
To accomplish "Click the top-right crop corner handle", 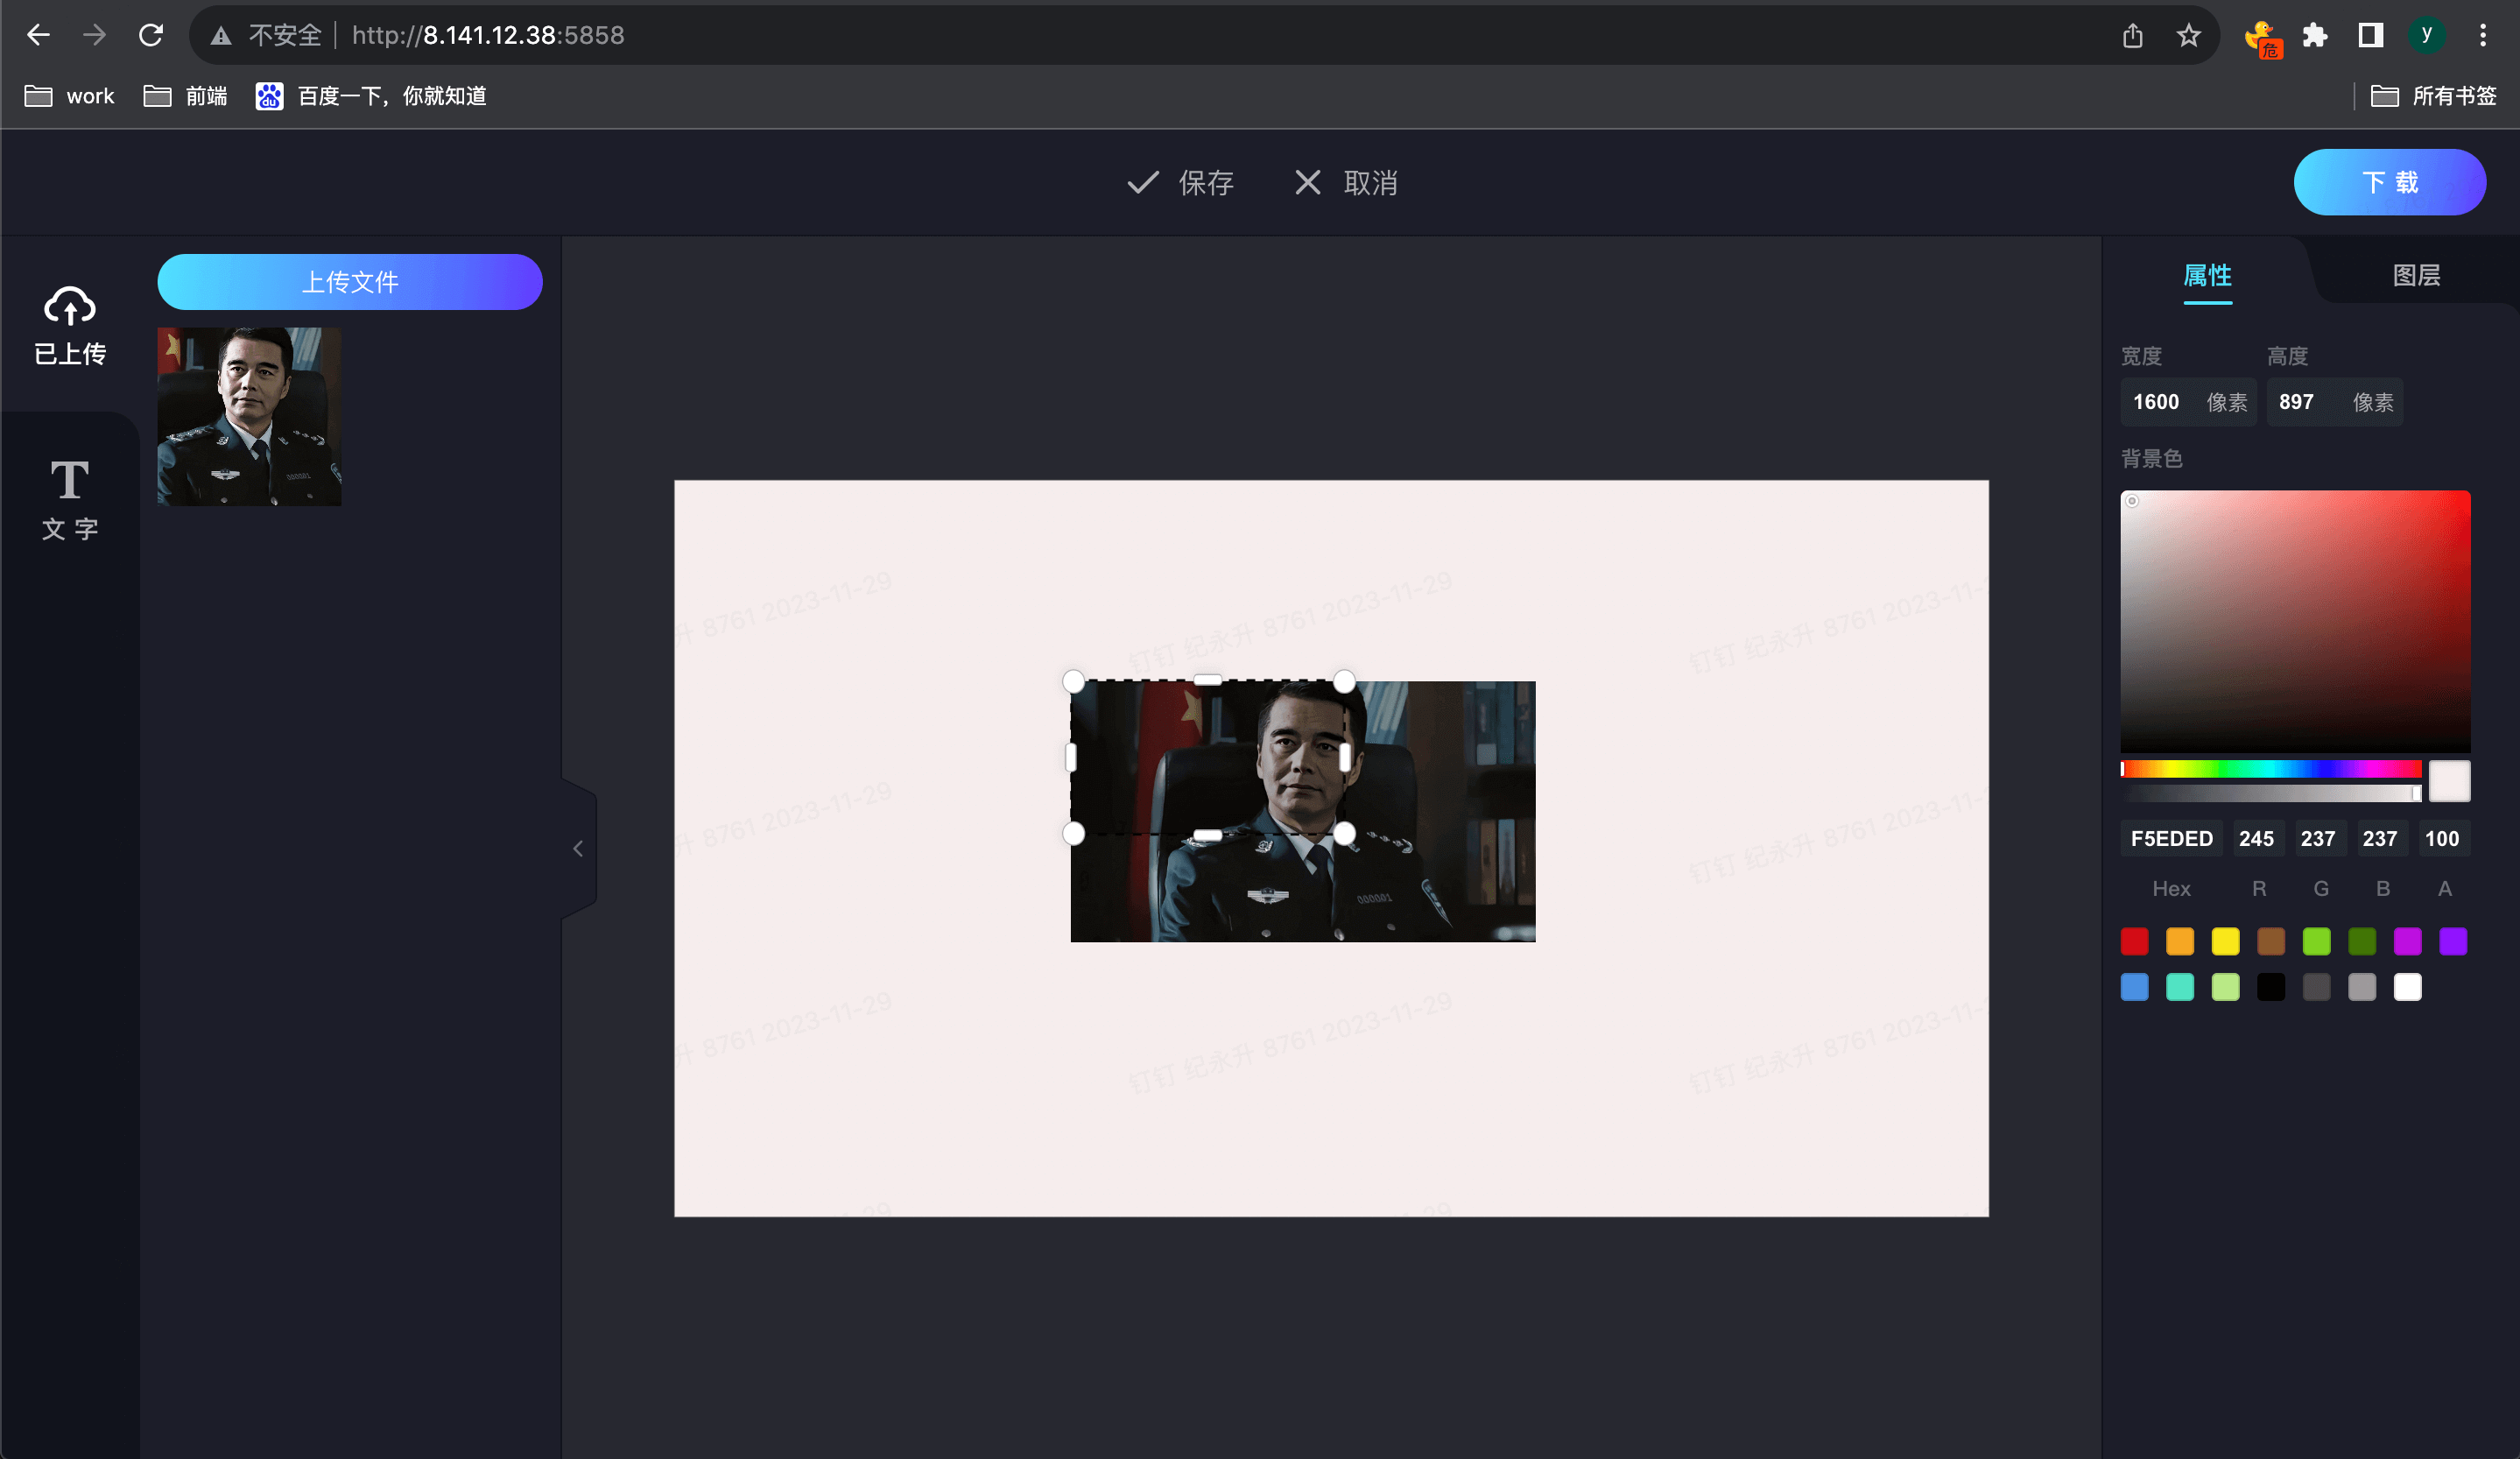I will tap(1344, 682).
